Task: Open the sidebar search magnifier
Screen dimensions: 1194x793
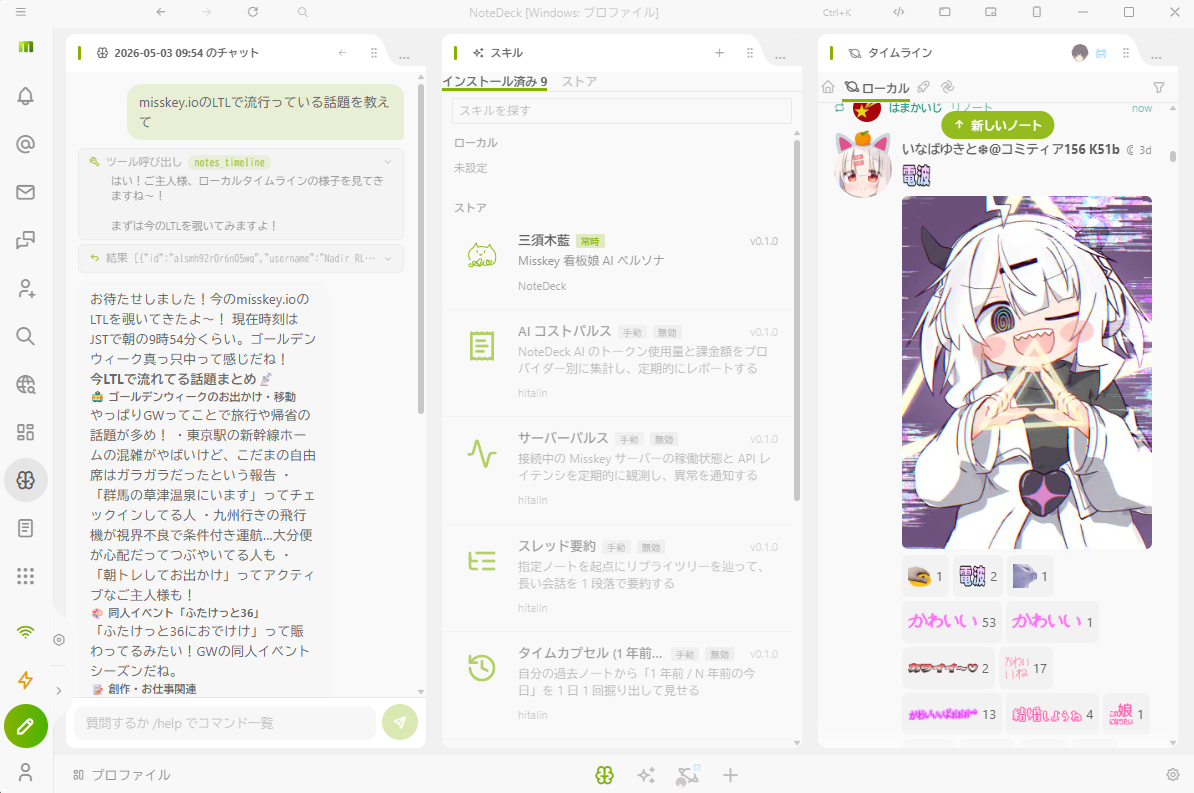Action: click(x=25, y=336)
